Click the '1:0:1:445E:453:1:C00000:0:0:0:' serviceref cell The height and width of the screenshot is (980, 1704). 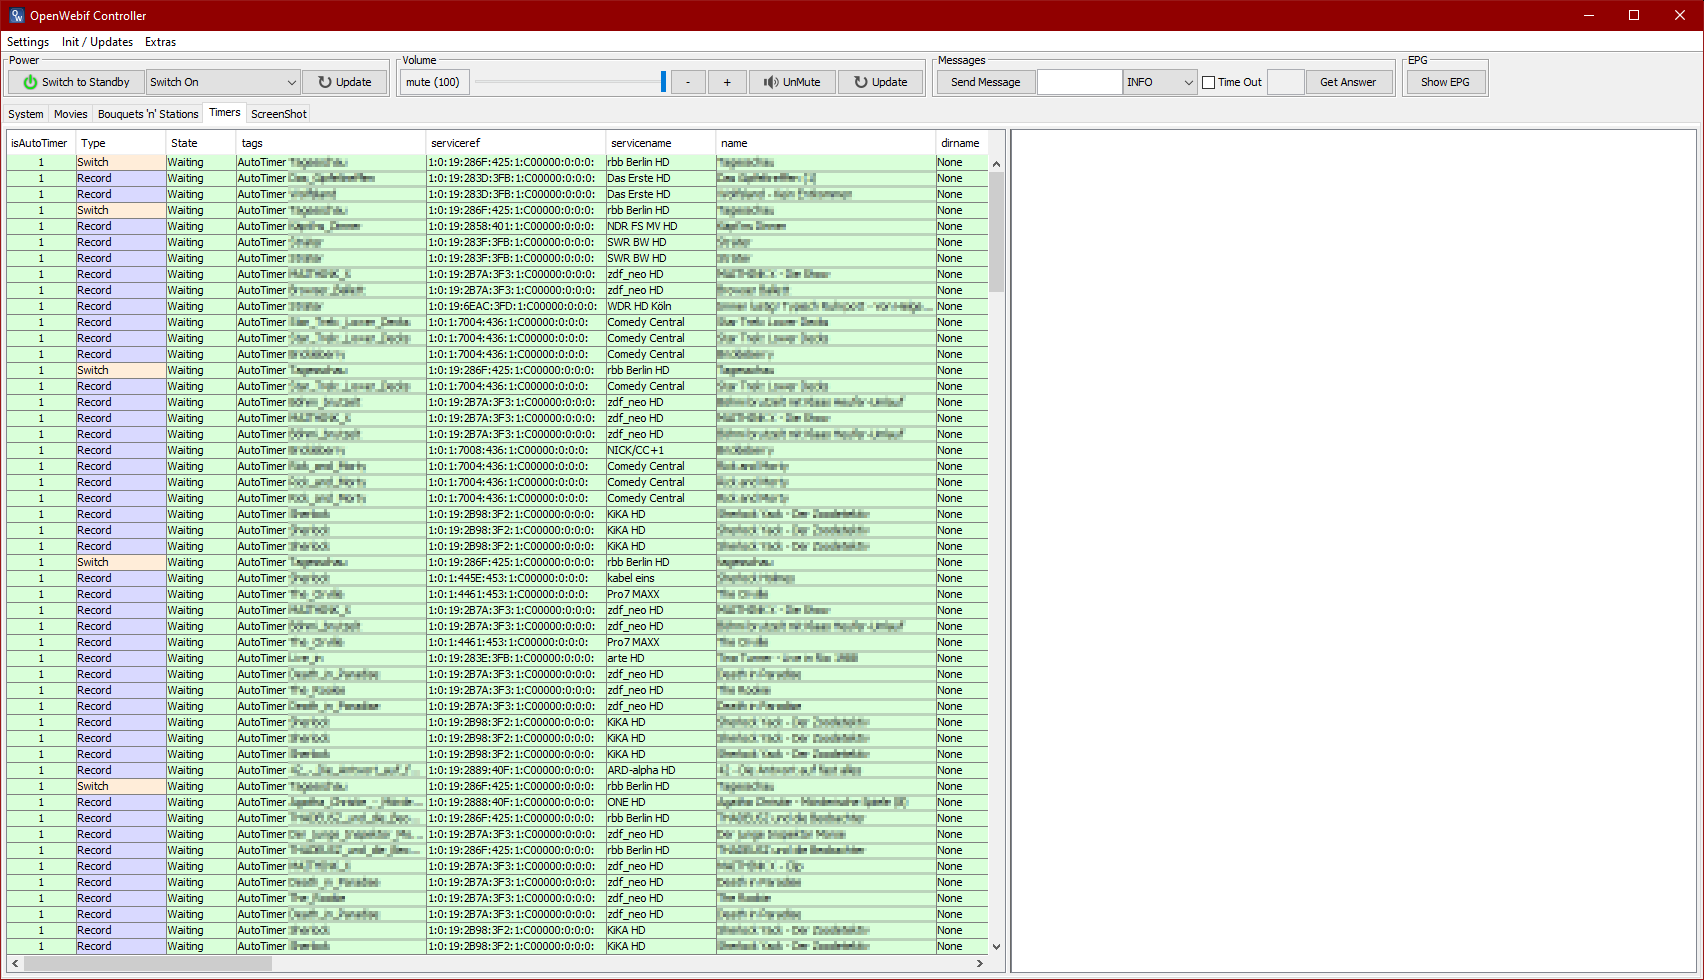(516, 578)
